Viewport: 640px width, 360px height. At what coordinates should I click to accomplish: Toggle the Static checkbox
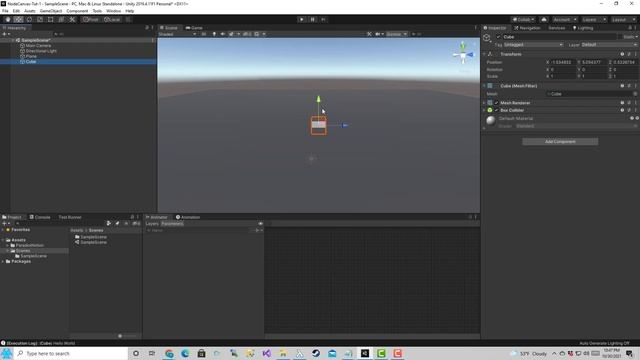(x=621, y=37)
